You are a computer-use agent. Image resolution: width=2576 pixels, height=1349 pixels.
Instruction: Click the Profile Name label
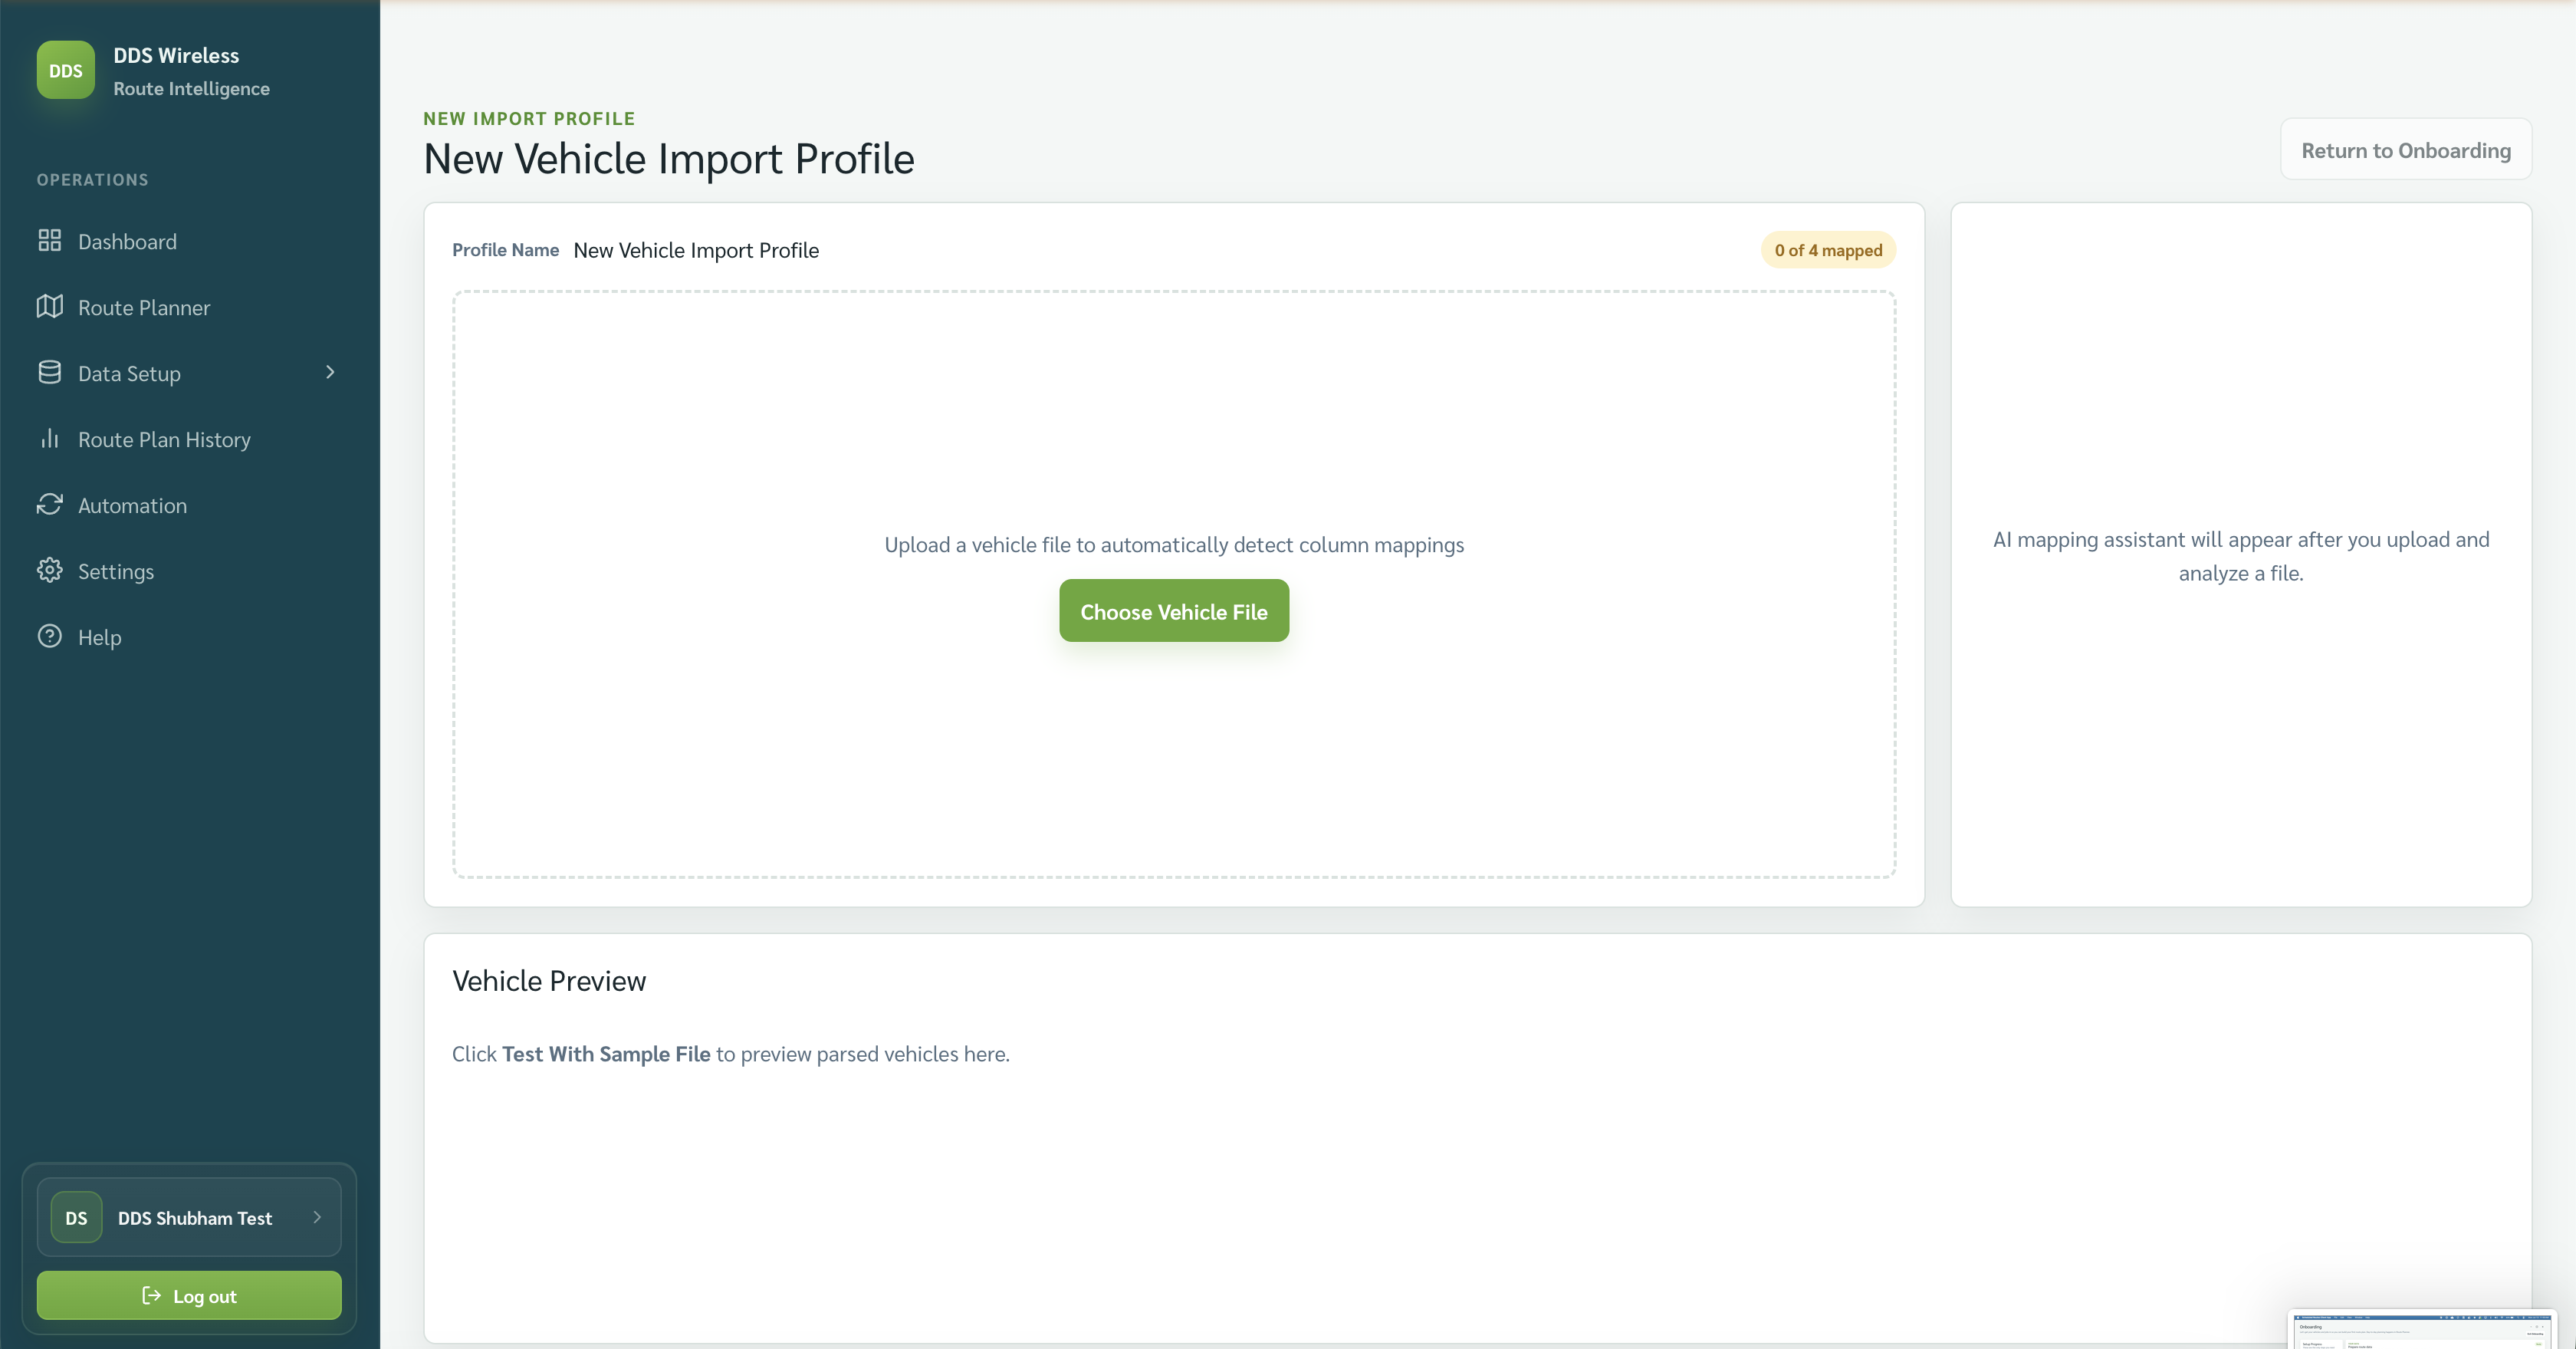click(505, 250)
